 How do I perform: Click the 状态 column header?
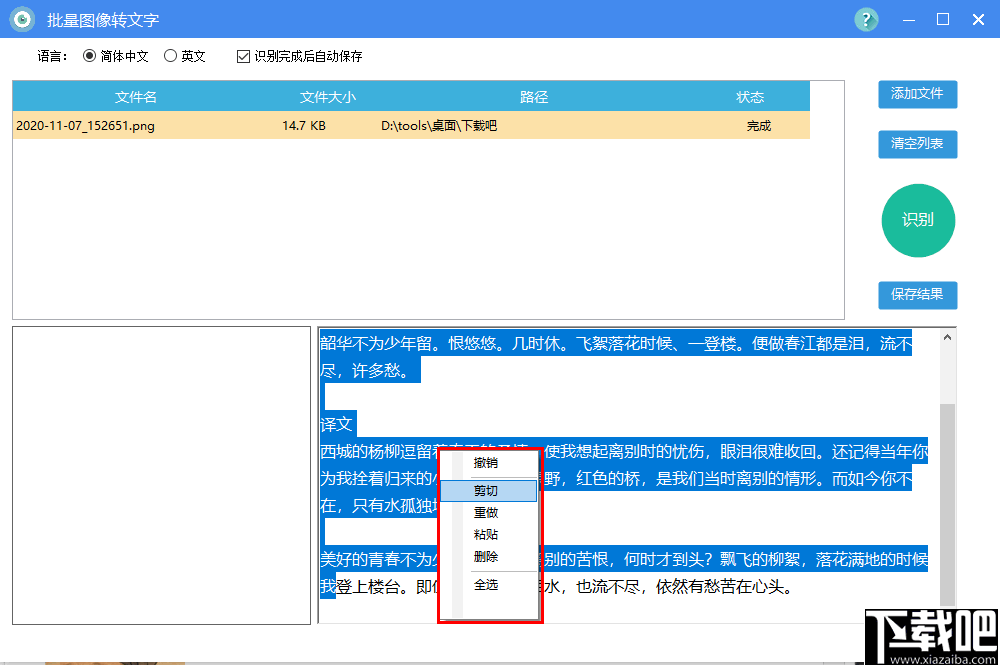746,97
